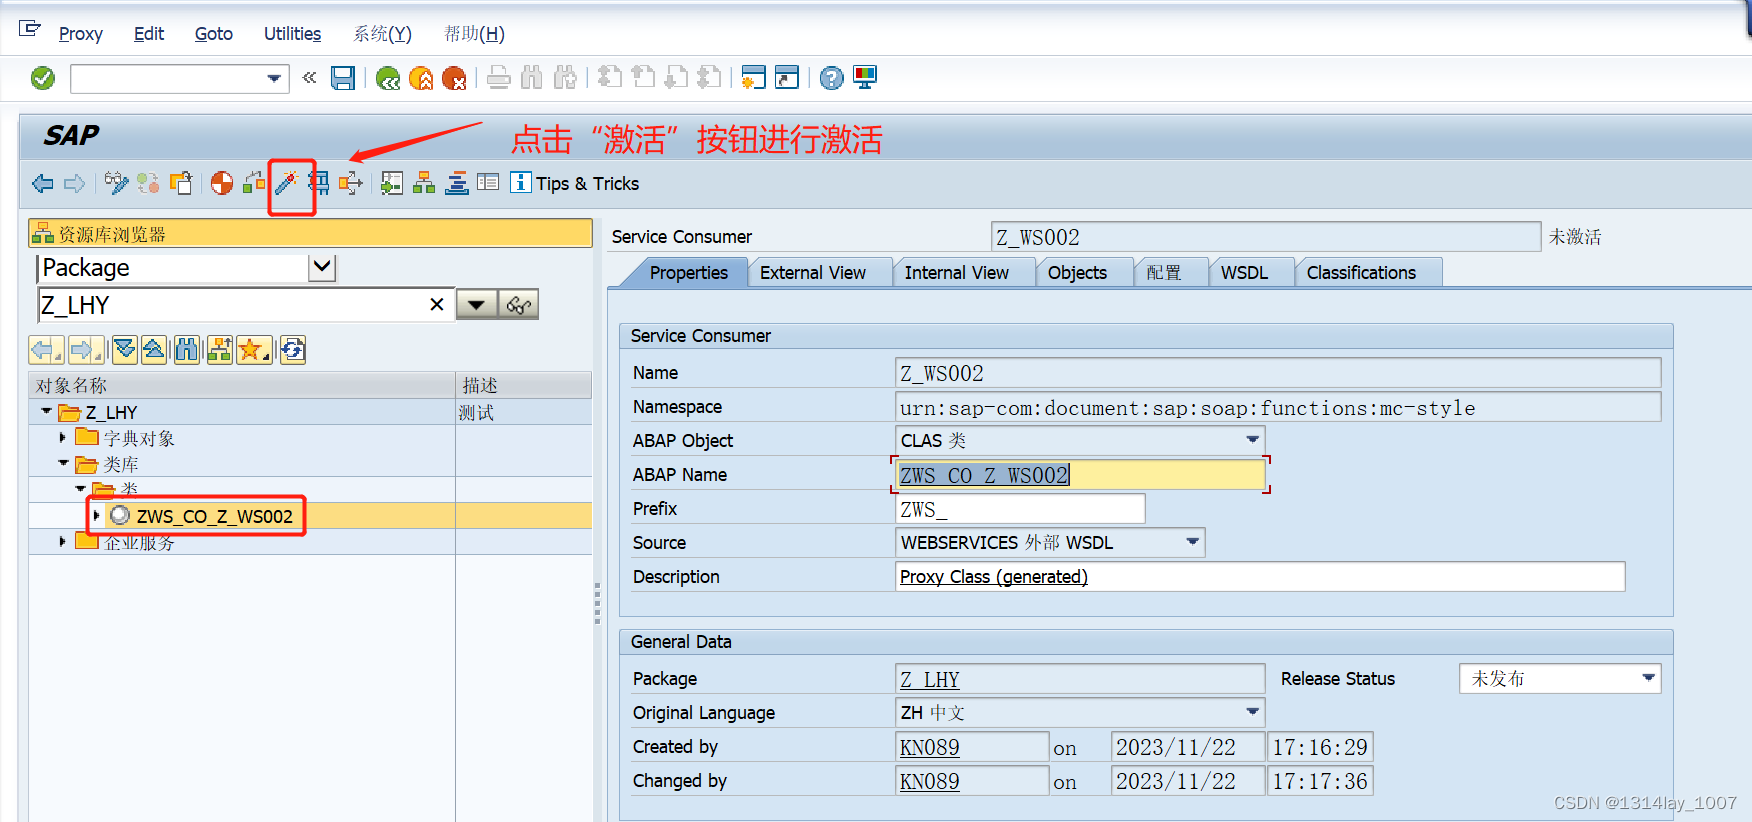Click the Create new session icon

pyautogui.click(x=753, y=78)
